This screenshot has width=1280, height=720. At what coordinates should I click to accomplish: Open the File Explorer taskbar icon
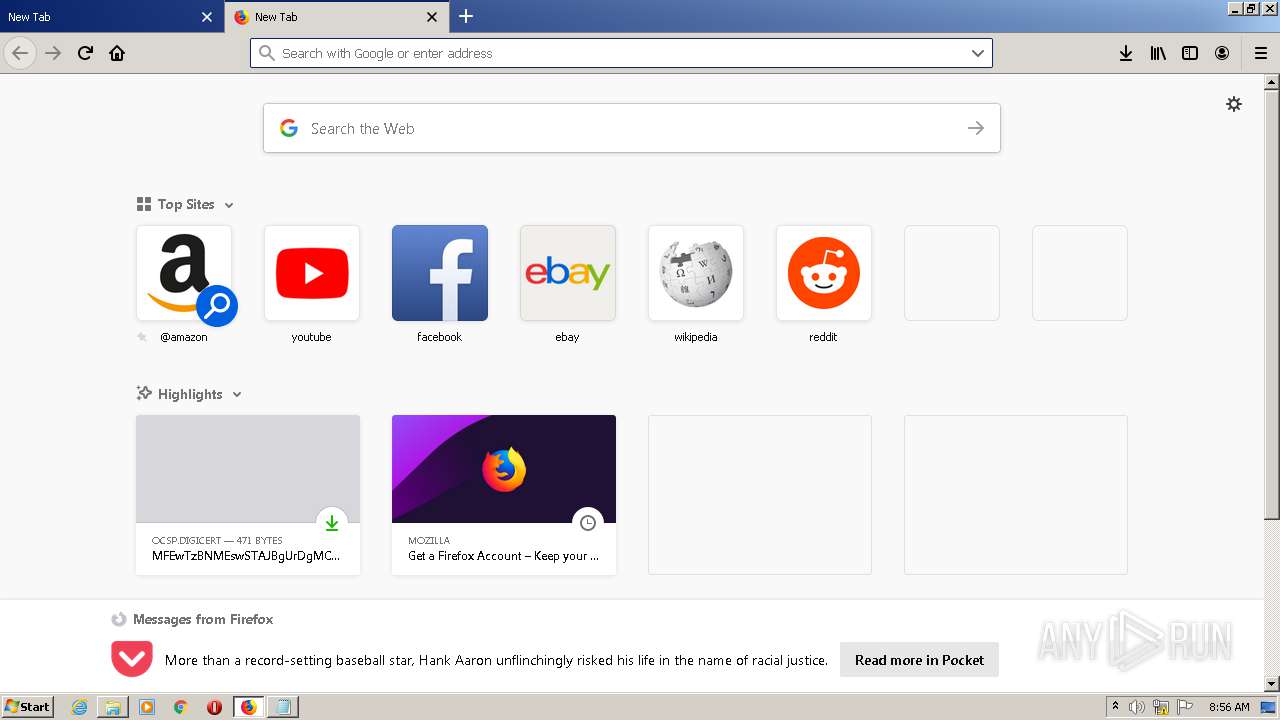tap(113, 707)
